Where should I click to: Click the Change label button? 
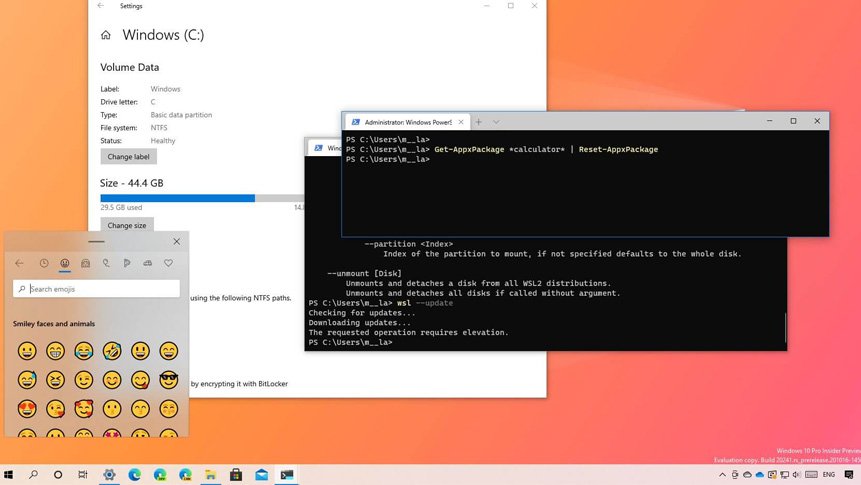pos(128,157)
